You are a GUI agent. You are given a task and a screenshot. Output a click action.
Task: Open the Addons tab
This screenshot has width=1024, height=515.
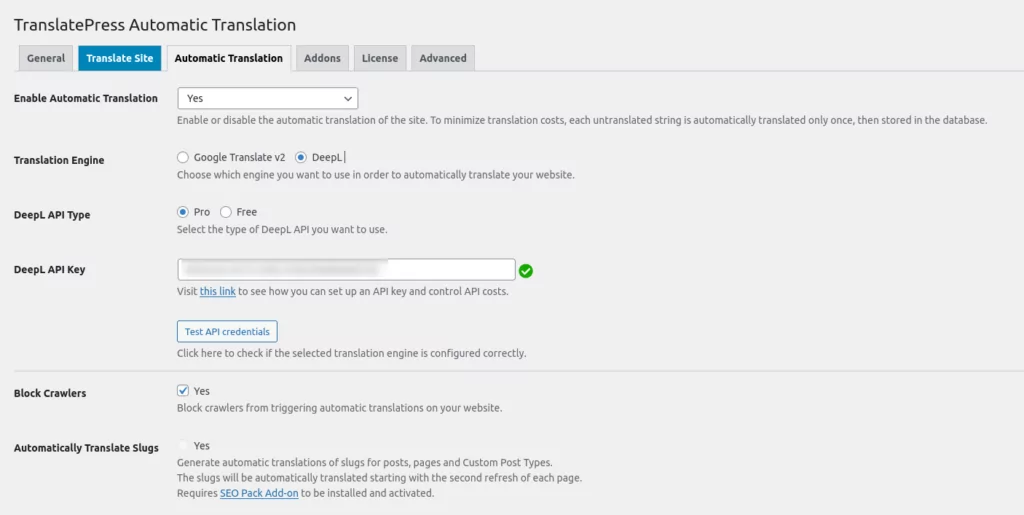point(323,58)
